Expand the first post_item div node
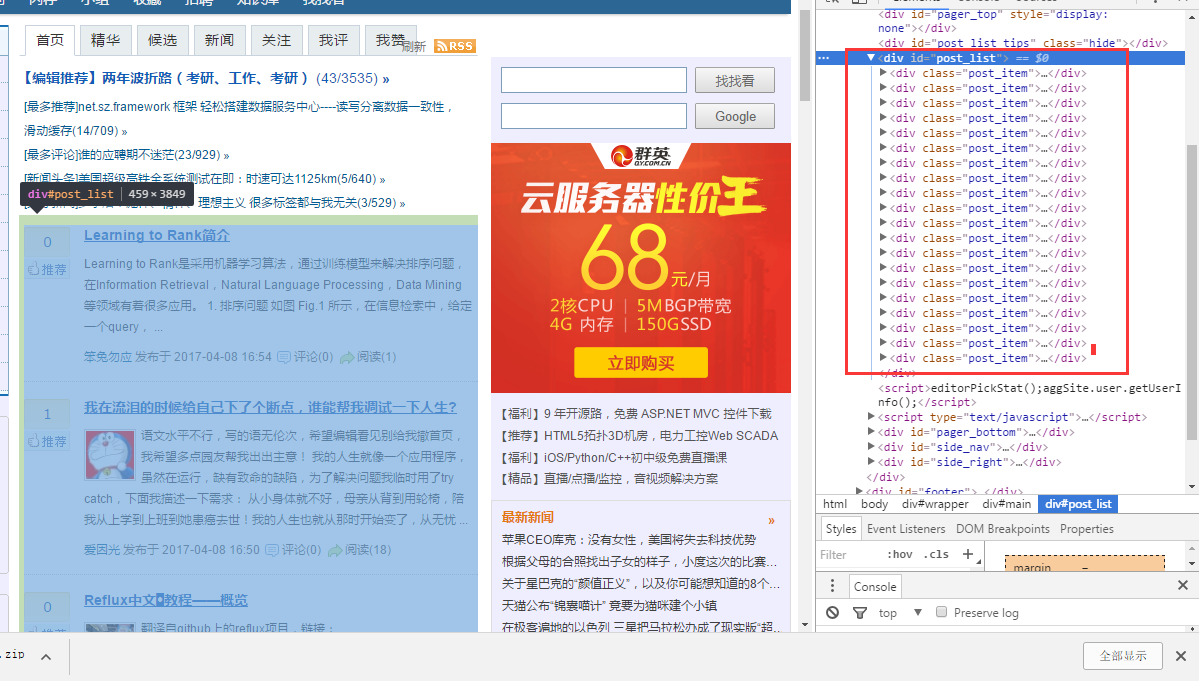Viewport: 1199px width, 681px height. 884,72
